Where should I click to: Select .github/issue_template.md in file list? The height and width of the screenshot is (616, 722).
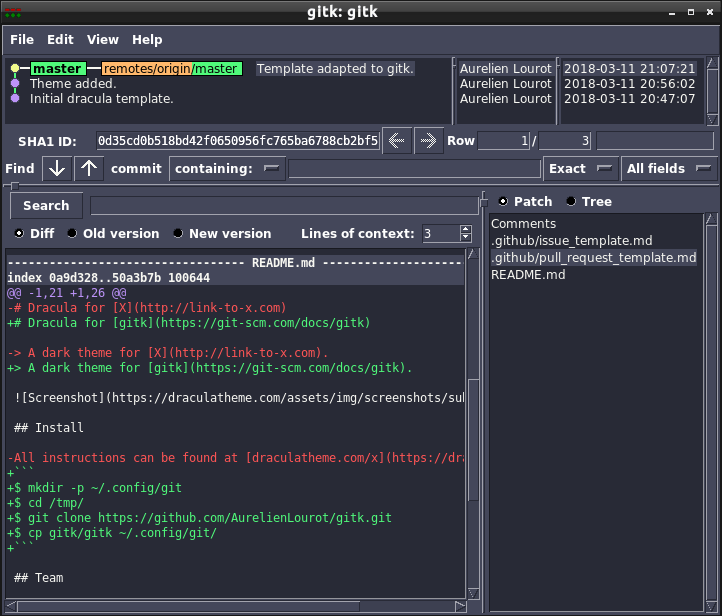pyautogui.click(x=571, y=241)
